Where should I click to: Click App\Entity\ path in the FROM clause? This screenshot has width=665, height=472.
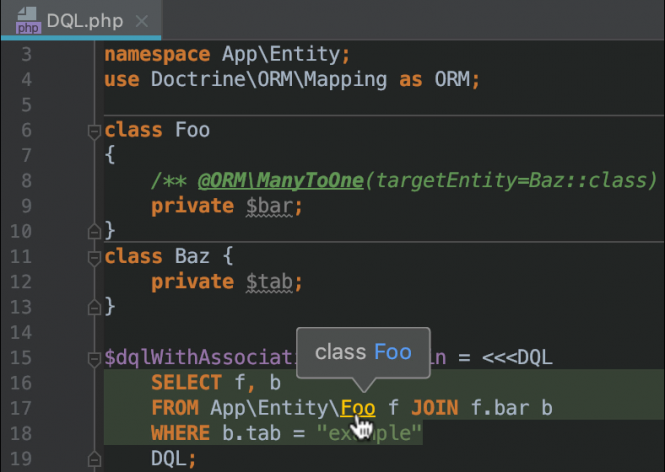point(275,408)
